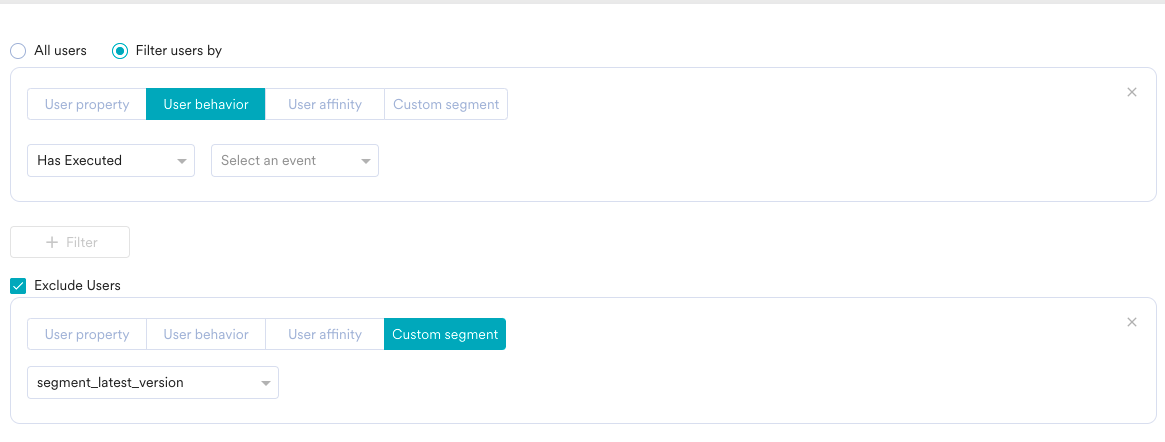Switch to User behavior tab under Exclude Users
This screenshot has height=442, width=1165.
pos(206,334)
